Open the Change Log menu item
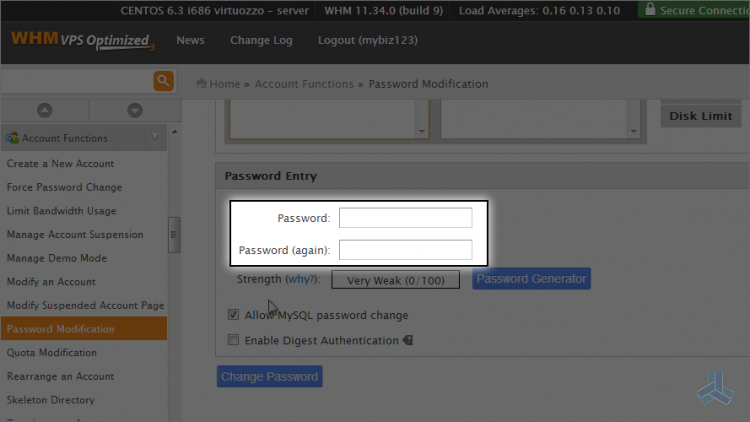Viewport: 750px width, 422px height. click(261, 40)
